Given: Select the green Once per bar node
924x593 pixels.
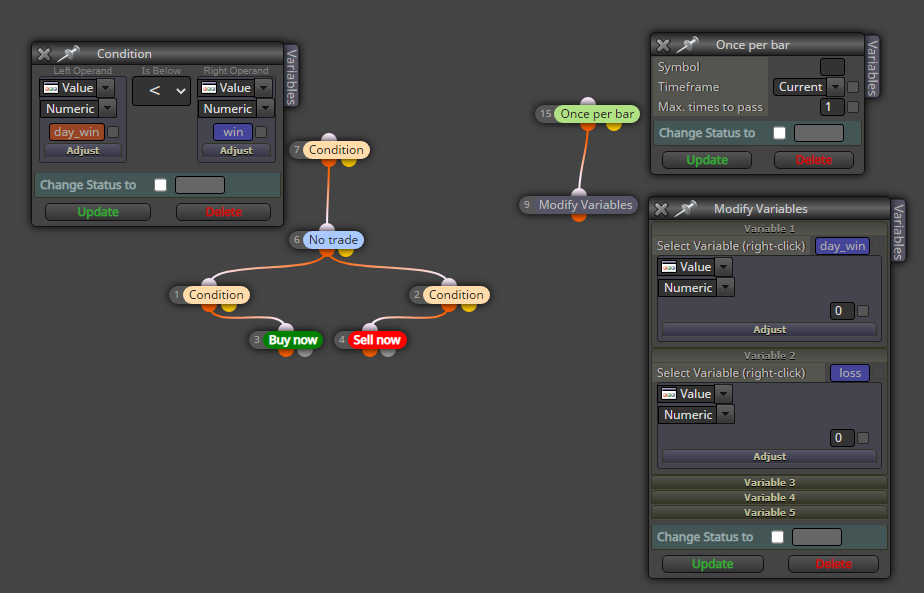Looking at the screenshot, I should 597,114.
